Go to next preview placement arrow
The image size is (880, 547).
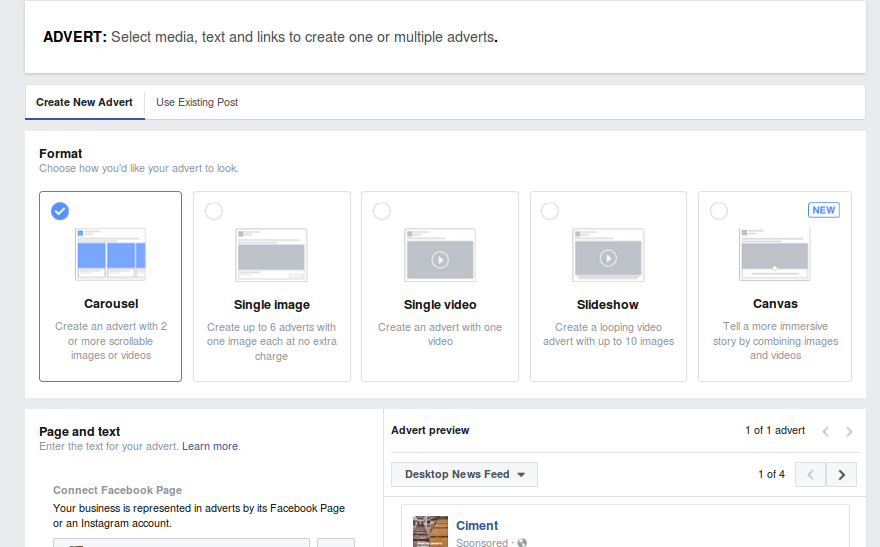click(842, 474)
